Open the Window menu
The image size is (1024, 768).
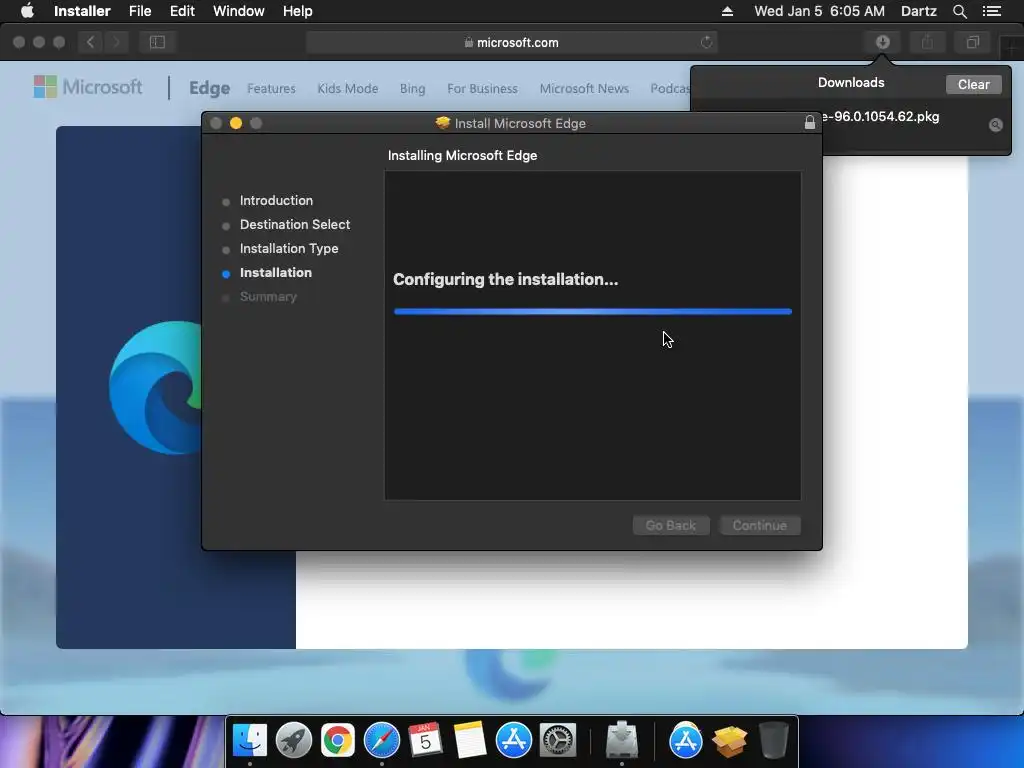tap(238, 11)
